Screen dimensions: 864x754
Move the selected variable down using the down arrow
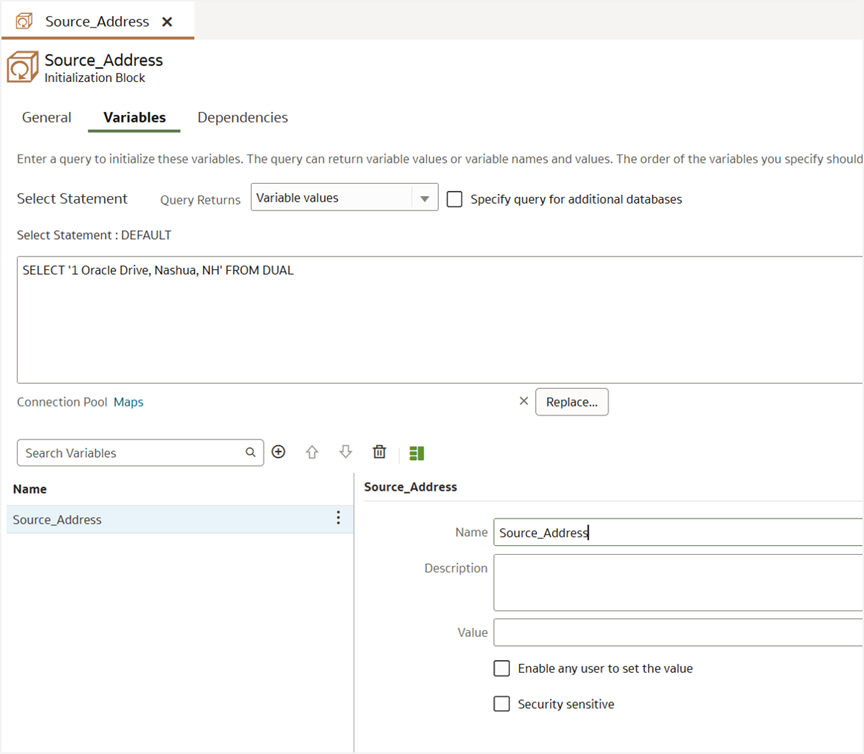[345, 452]
